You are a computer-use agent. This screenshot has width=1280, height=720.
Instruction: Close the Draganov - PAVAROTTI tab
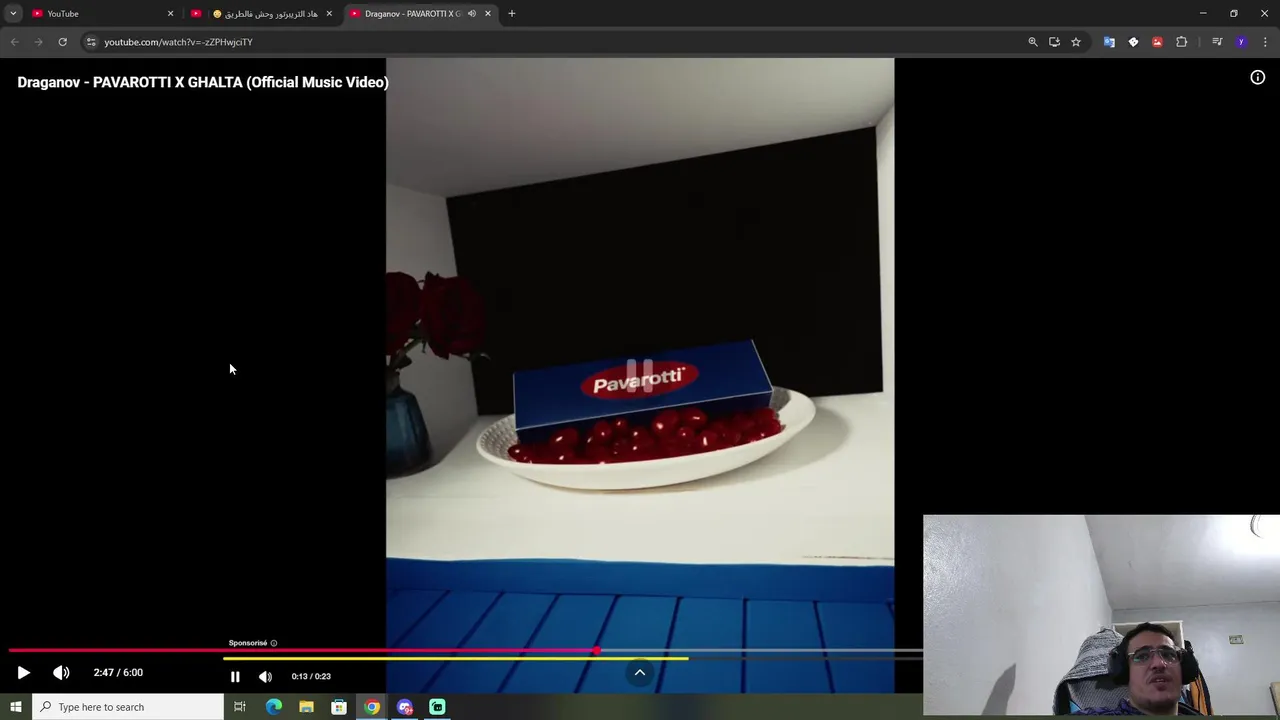[488, 14]
